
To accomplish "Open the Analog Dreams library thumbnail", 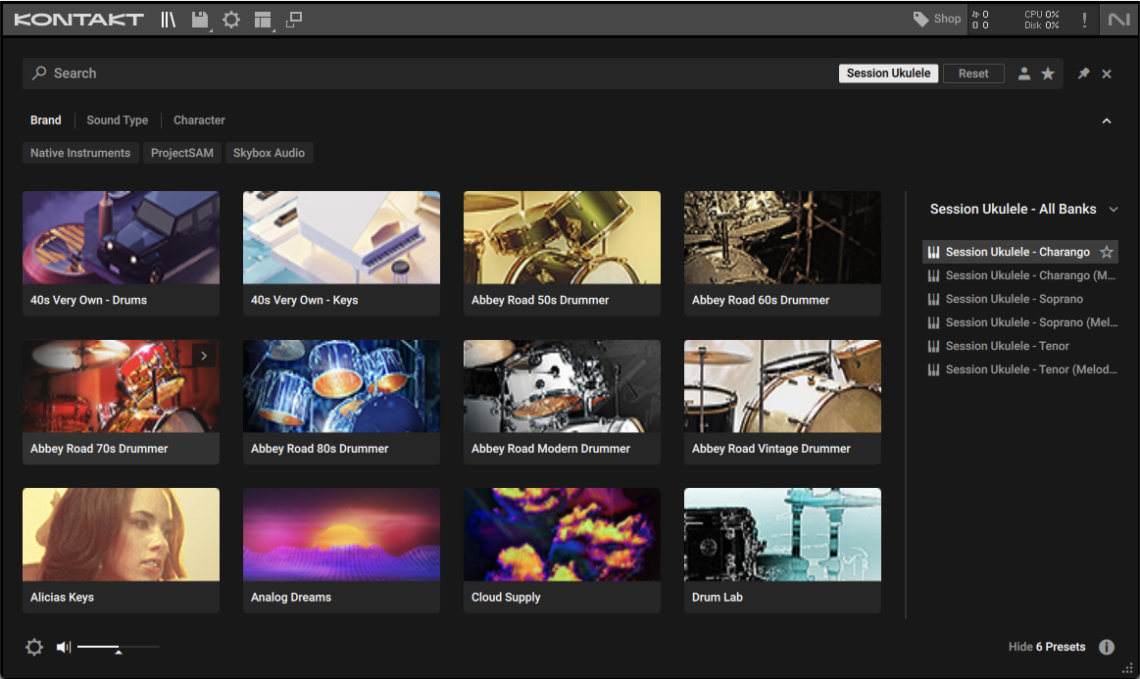I will [x=341, y=535].
